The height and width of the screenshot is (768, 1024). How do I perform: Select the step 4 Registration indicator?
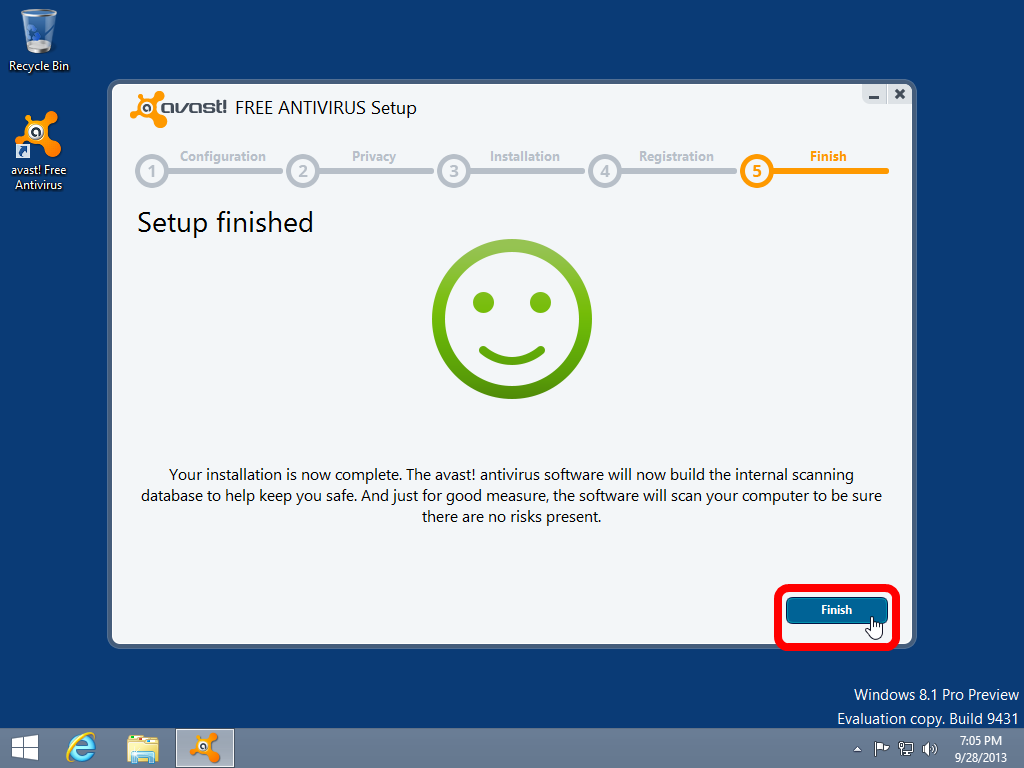(604, 172)
